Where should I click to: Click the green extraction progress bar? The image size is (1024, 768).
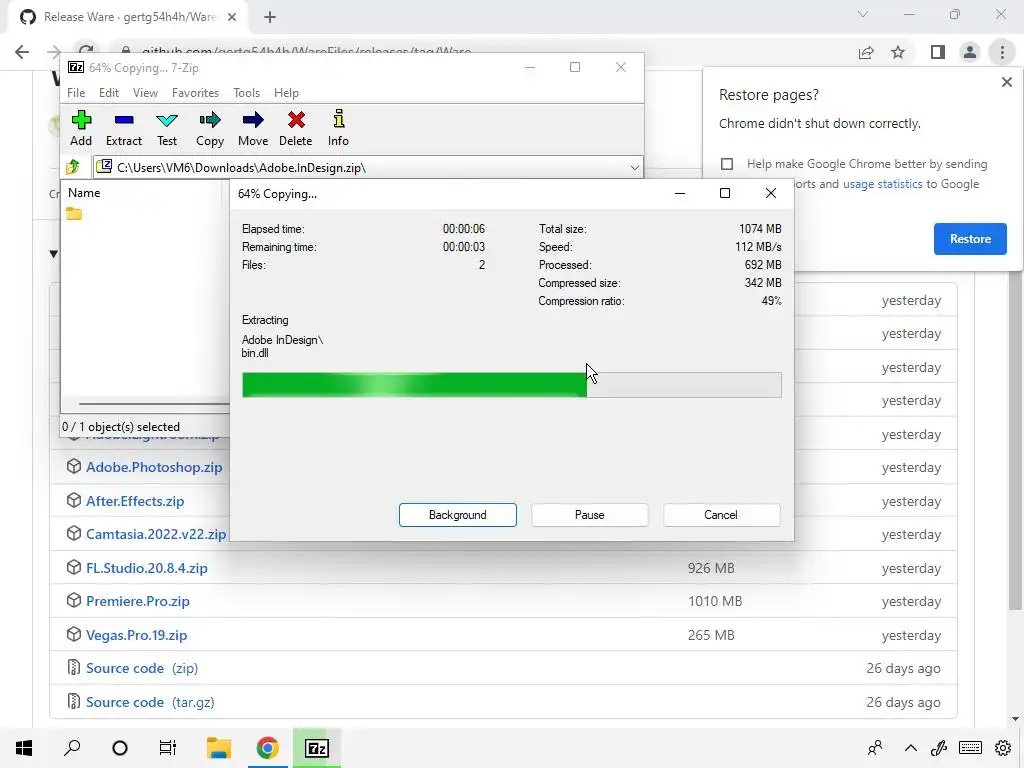coord(511,385)
